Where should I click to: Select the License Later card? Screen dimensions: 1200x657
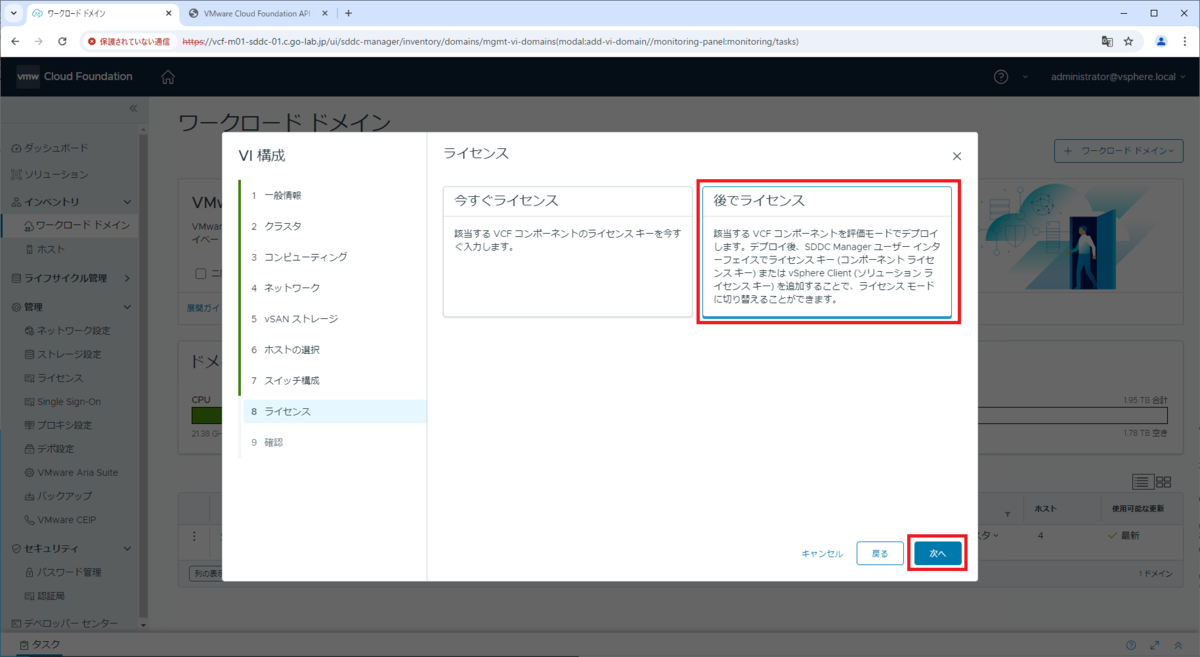click(827, 252)
